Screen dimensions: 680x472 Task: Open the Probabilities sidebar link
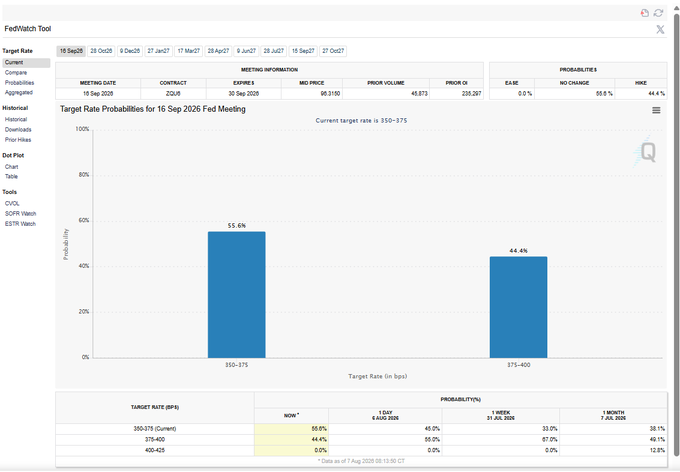point(19,82)
